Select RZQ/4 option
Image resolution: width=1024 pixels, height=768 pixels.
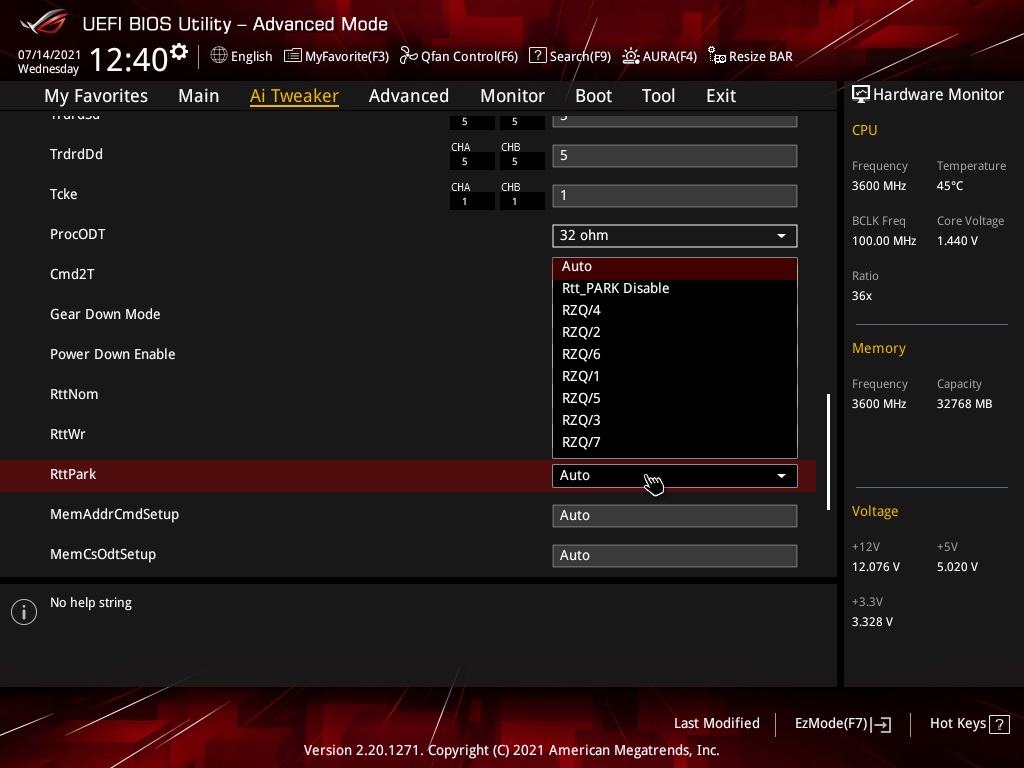(x=675, y=310)
